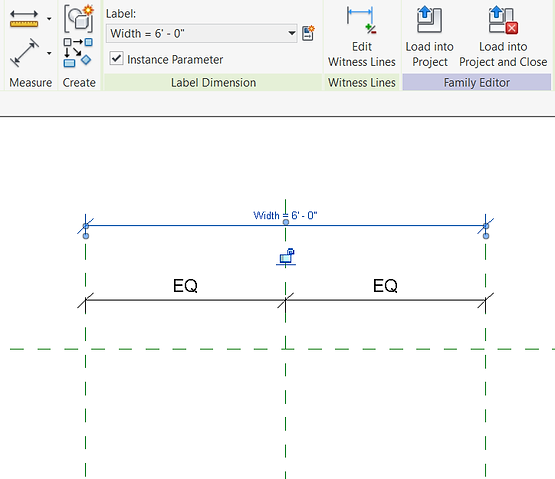Select the Measure Between Two References tool
555x479 pixels.
(24, 18)
